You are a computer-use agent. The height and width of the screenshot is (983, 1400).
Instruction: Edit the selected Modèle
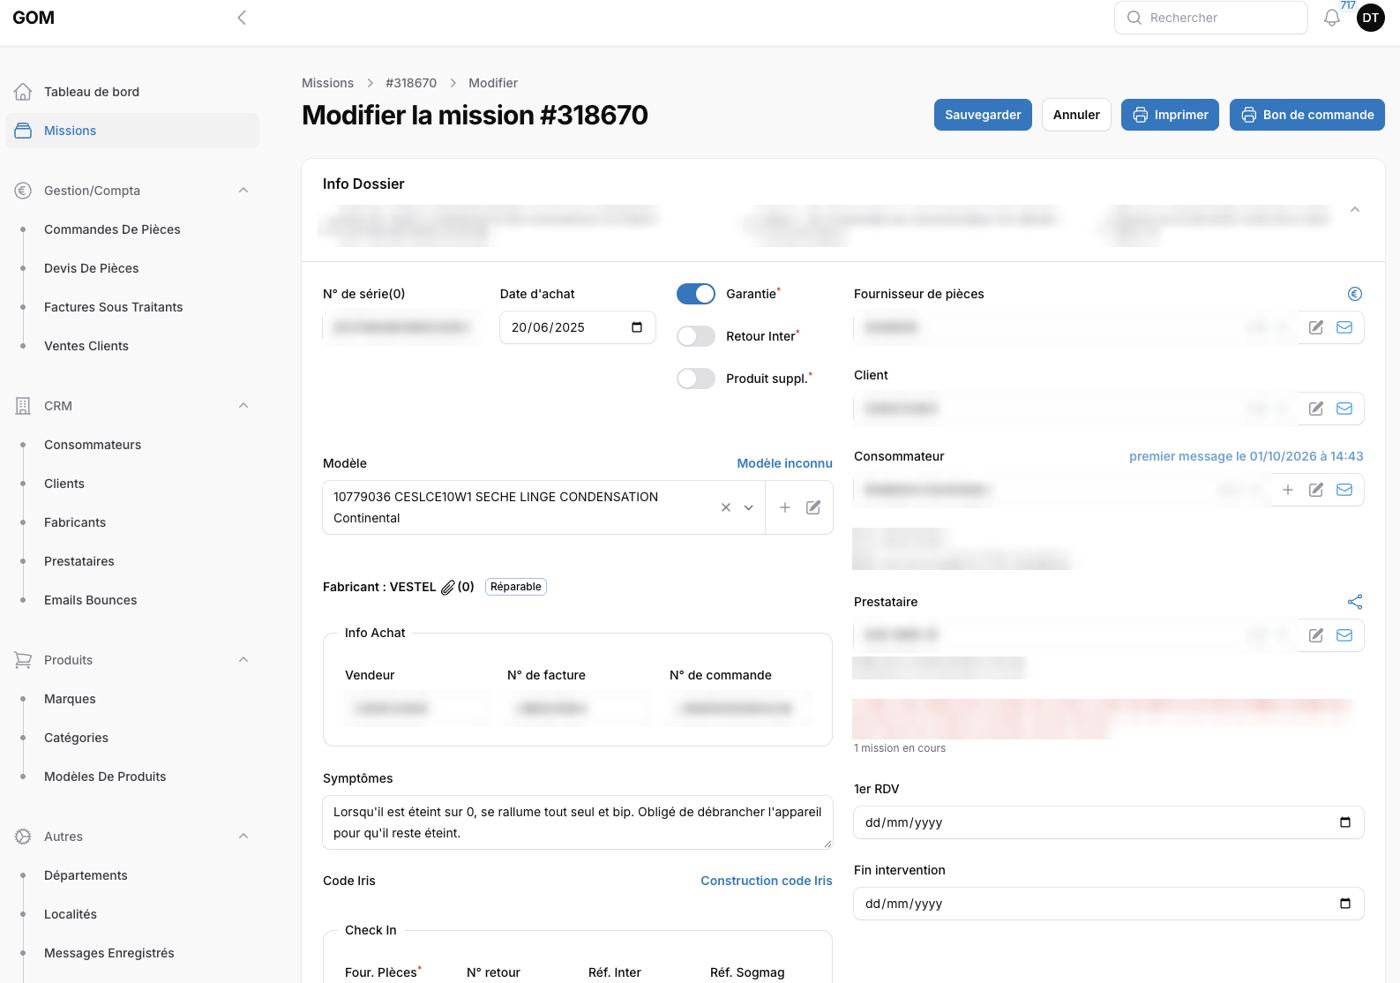tap(814, 508)
